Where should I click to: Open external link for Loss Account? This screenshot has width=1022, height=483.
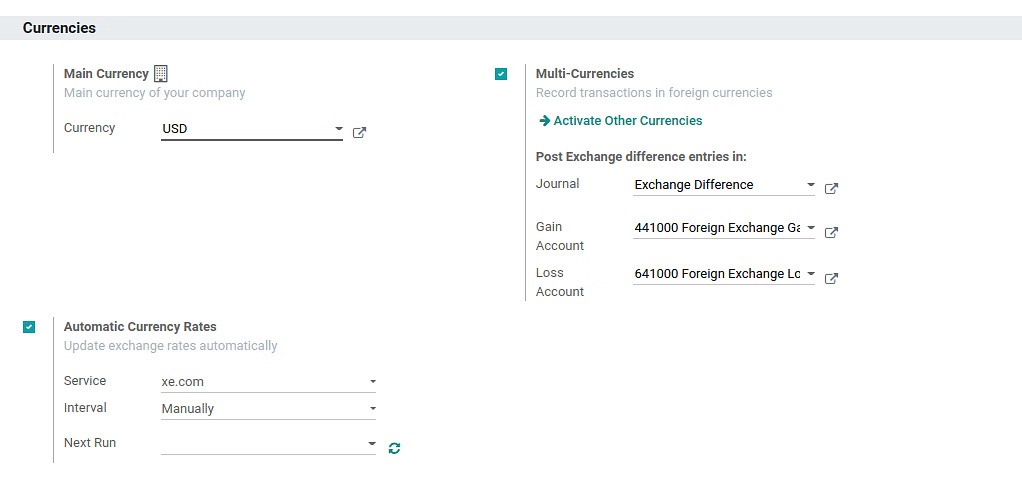click(831, 278)
